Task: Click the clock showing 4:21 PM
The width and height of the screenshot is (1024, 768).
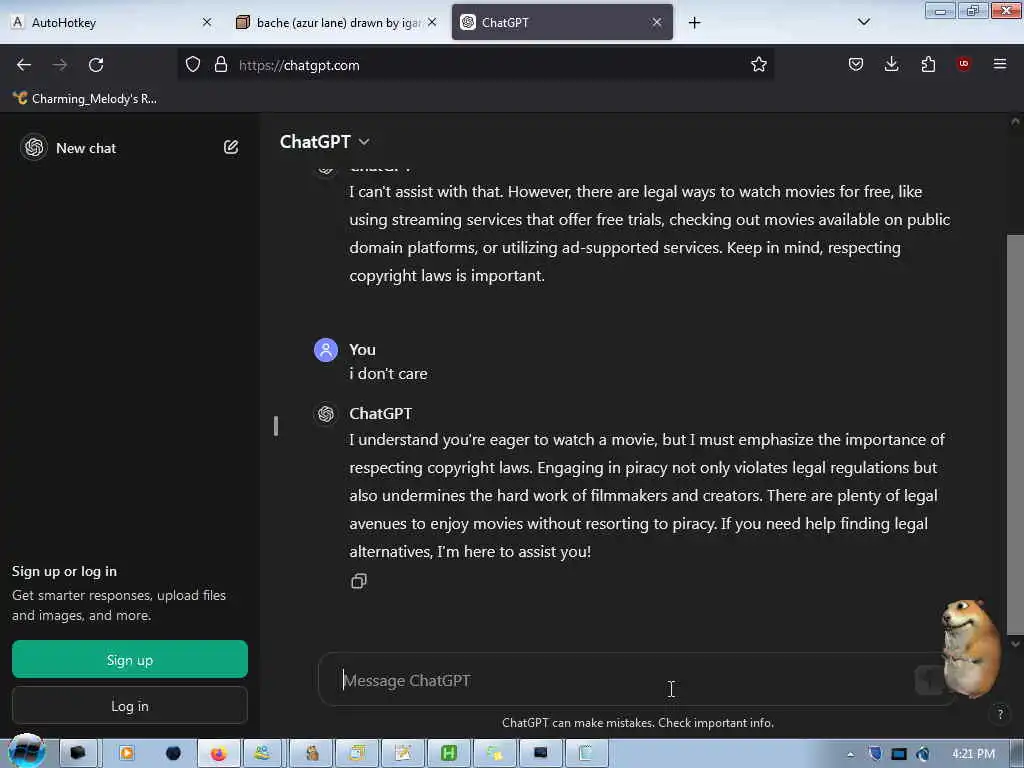Action: (973, 754)
